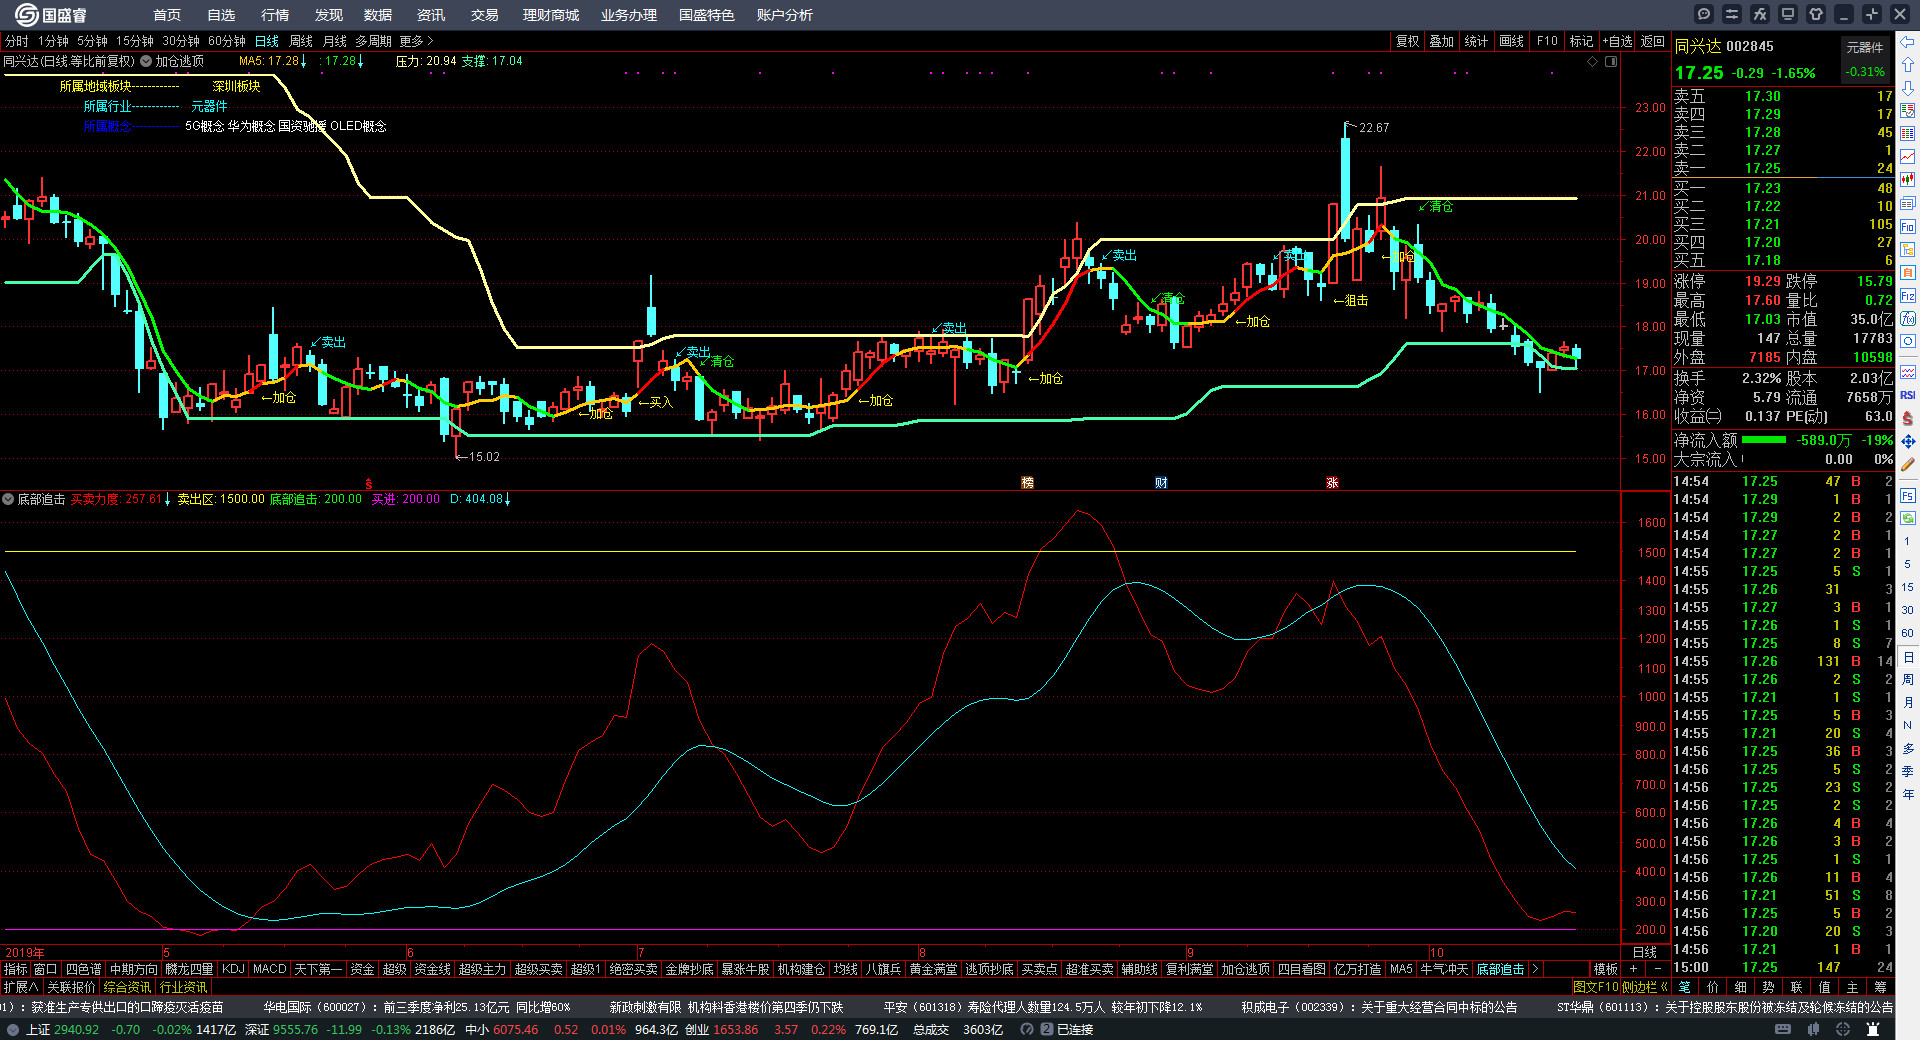Expand the 指标 indicator tab scroll arrow
The image size is (1920, 1040).
(1535, 969)
